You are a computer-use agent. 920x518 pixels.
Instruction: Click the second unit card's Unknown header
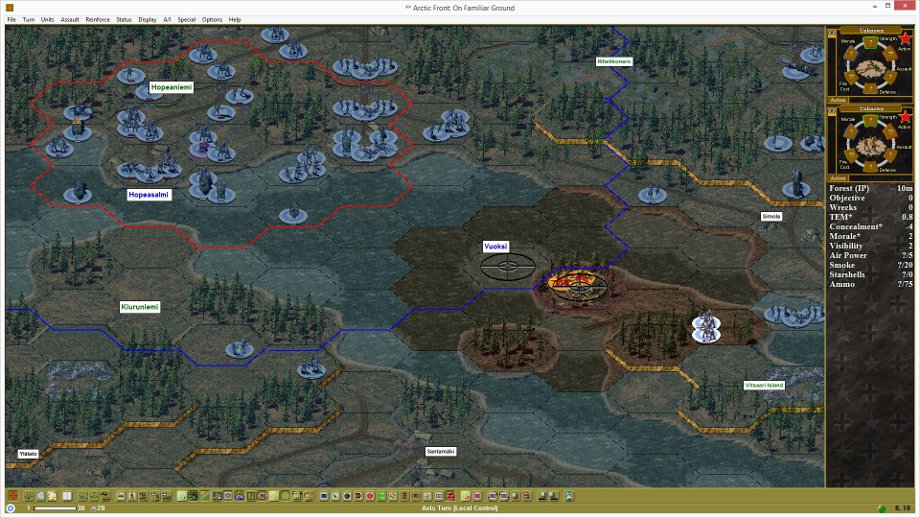[x=871, y=109]
